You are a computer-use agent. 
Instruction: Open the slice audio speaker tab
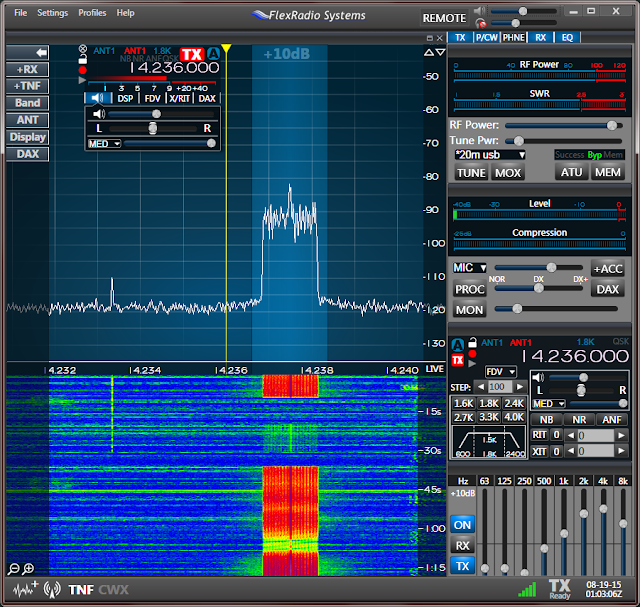tap(98, 98)
